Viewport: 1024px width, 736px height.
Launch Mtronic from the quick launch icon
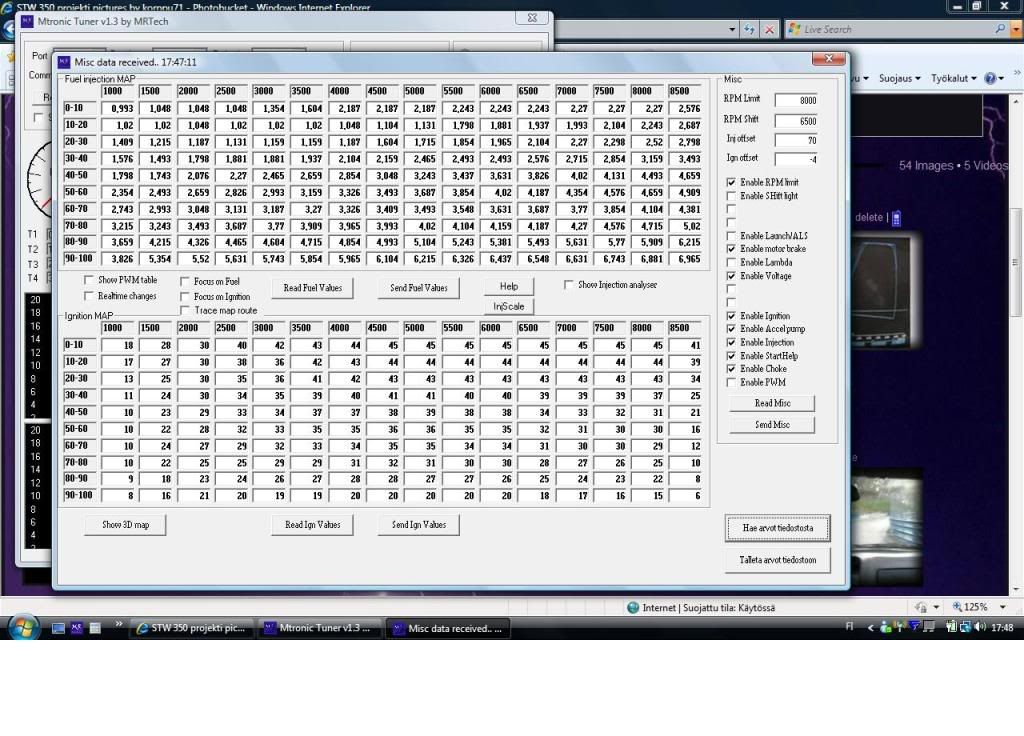point(76,628)
